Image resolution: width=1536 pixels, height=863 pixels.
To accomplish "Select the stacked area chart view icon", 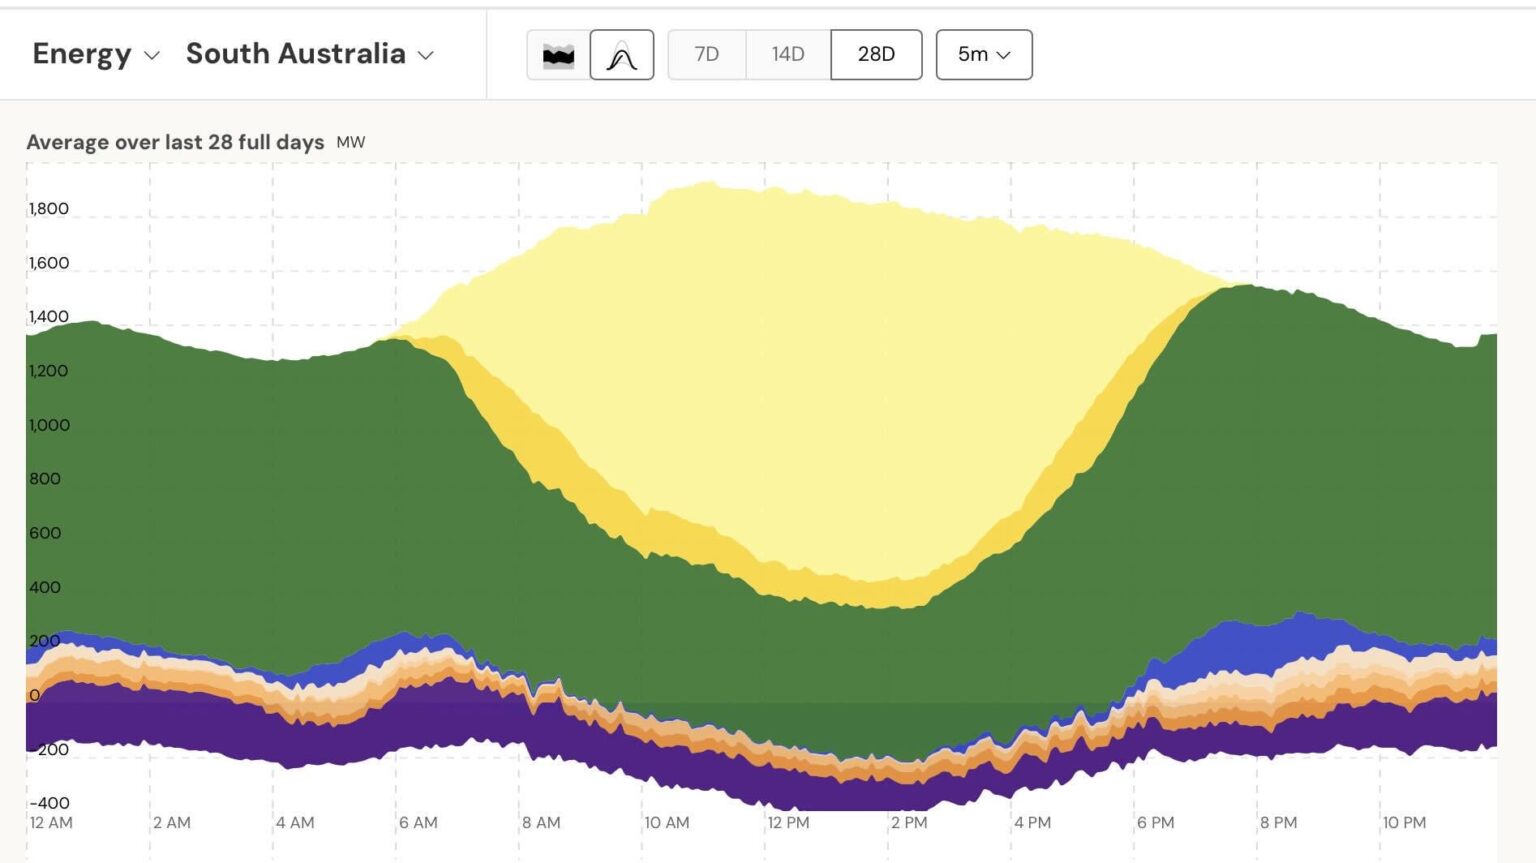I will pyautogui.click(x=558, y=54).
